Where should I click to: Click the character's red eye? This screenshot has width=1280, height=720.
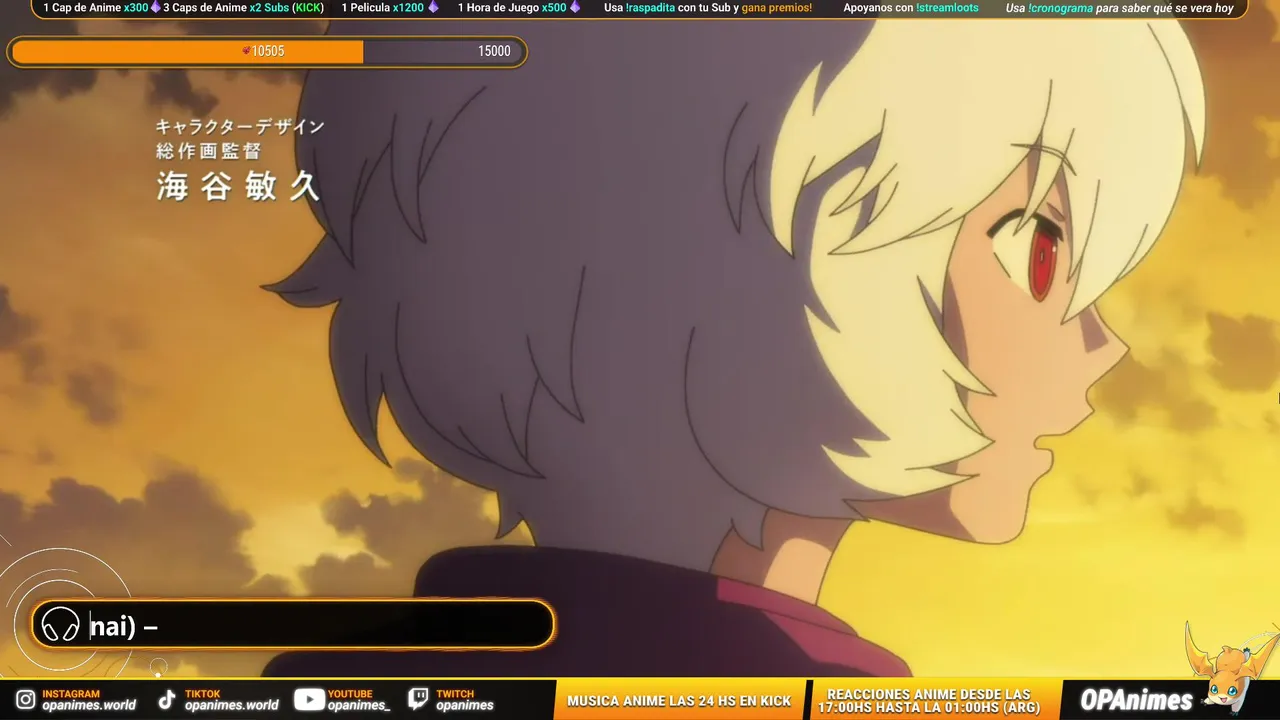tap(1043, 261)
